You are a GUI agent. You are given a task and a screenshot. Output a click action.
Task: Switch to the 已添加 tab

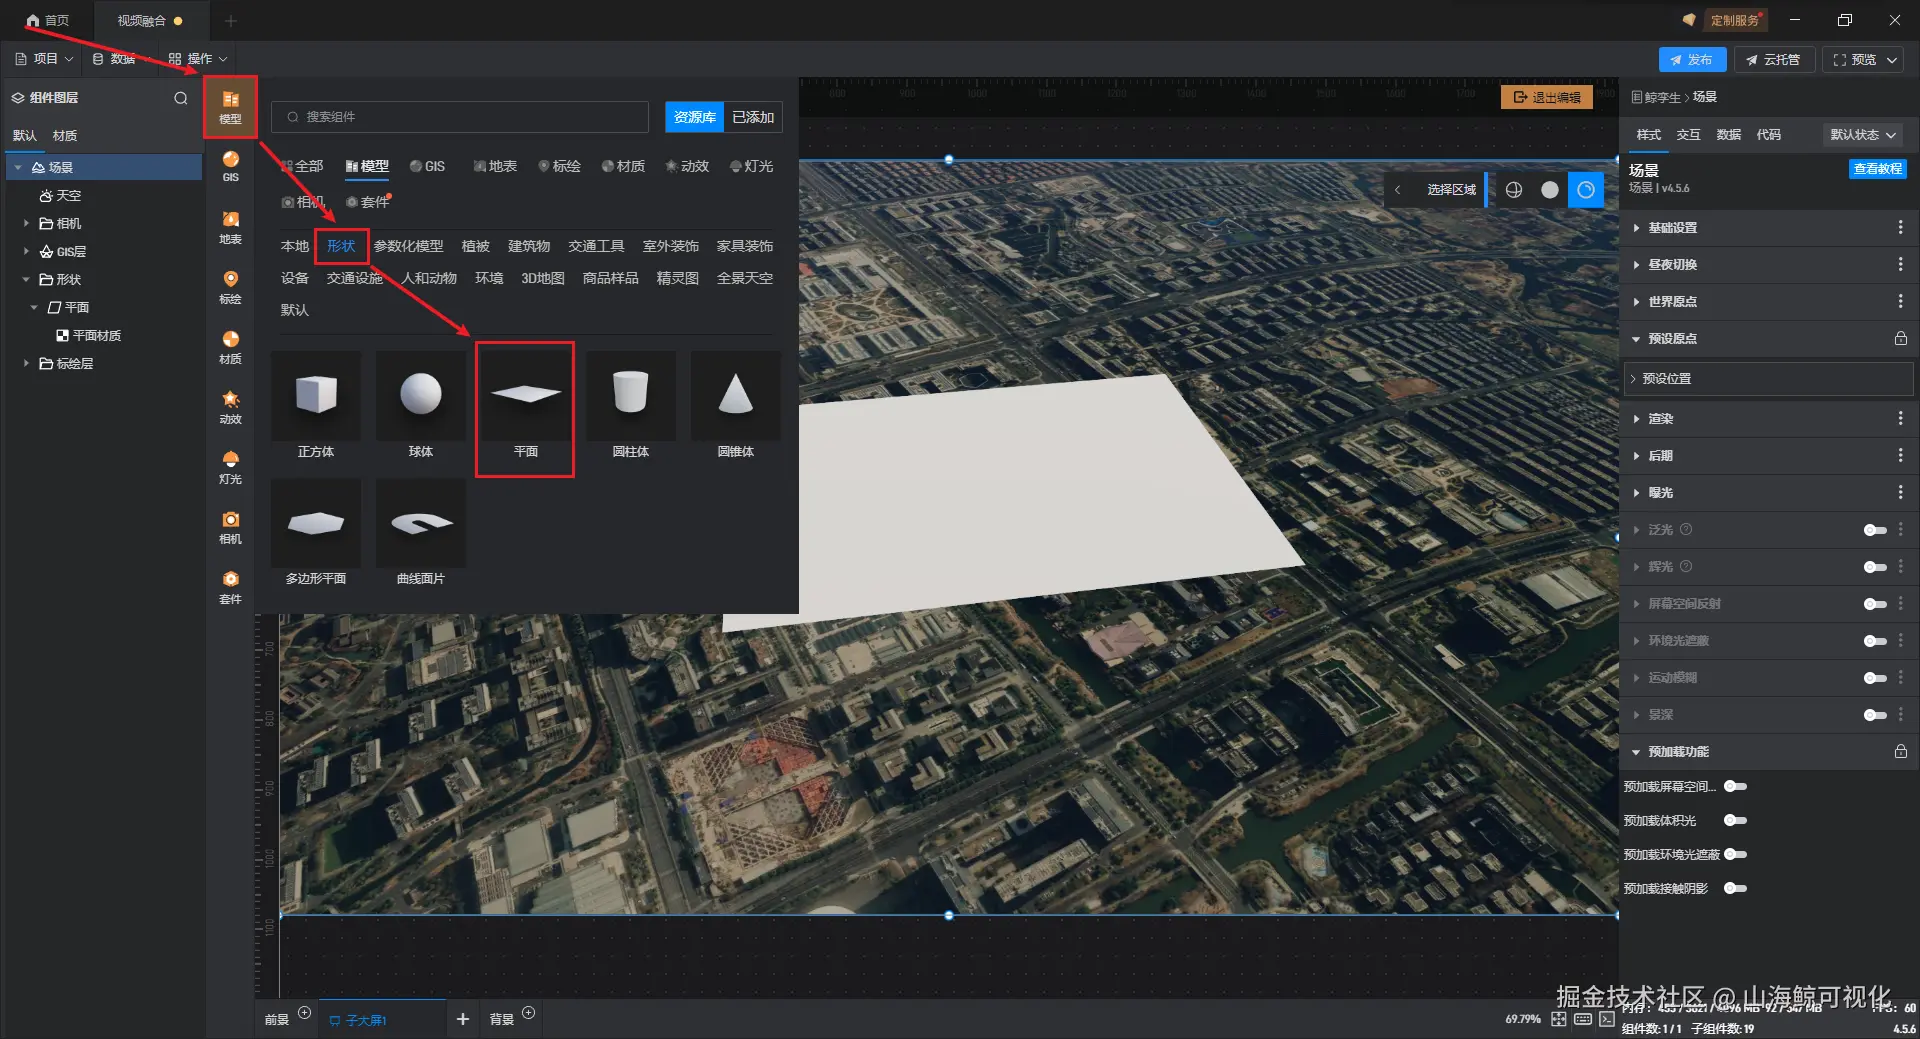pos(753,117)
